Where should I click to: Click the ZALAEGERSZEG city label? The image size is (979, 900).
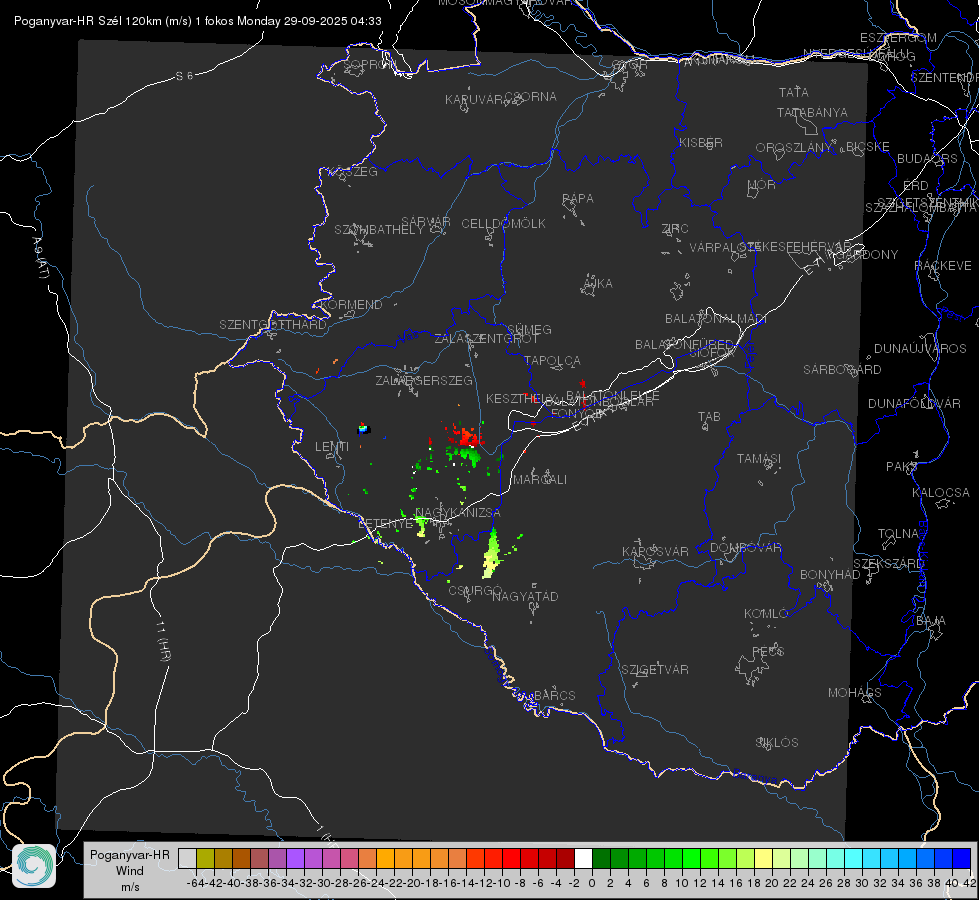coord(424,380)
